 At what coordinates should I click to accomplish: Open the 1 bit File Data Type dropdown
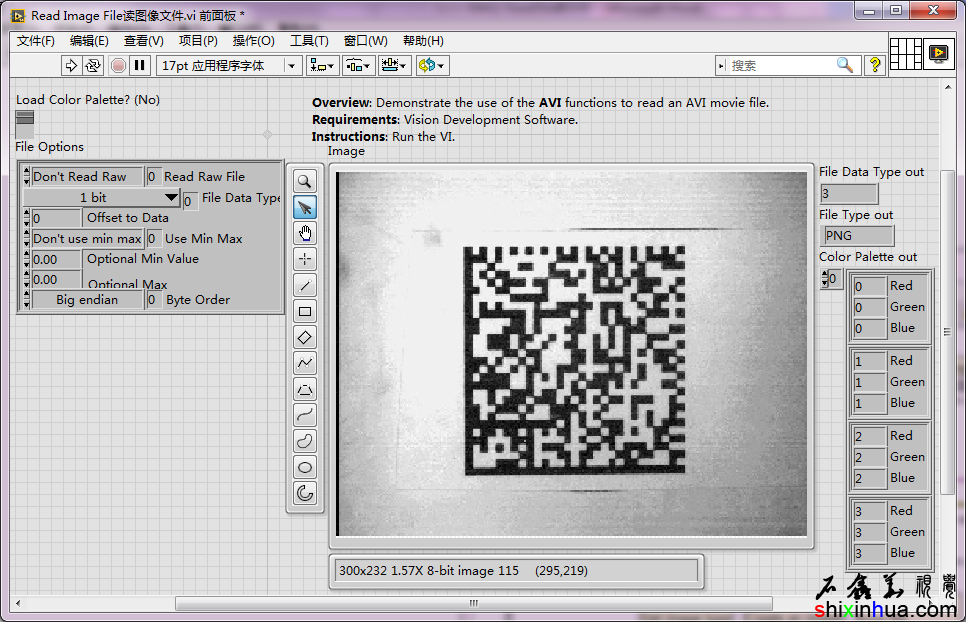(x=102, y=198)
